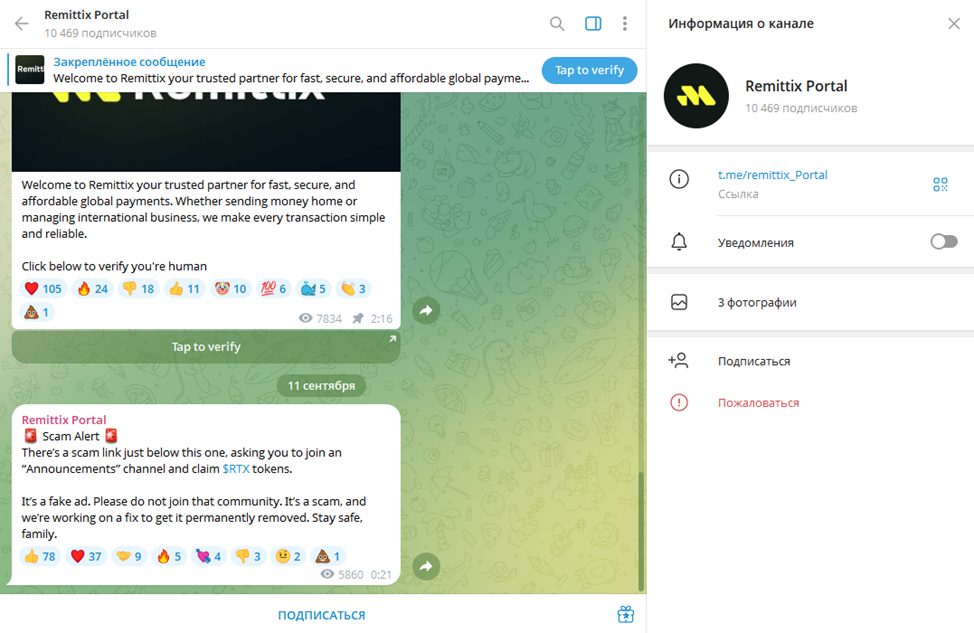Click ПОДПИСАТЬСЯ at the chat bottom
Viewport: 974px width, 633px height.
tap(321, 615)
